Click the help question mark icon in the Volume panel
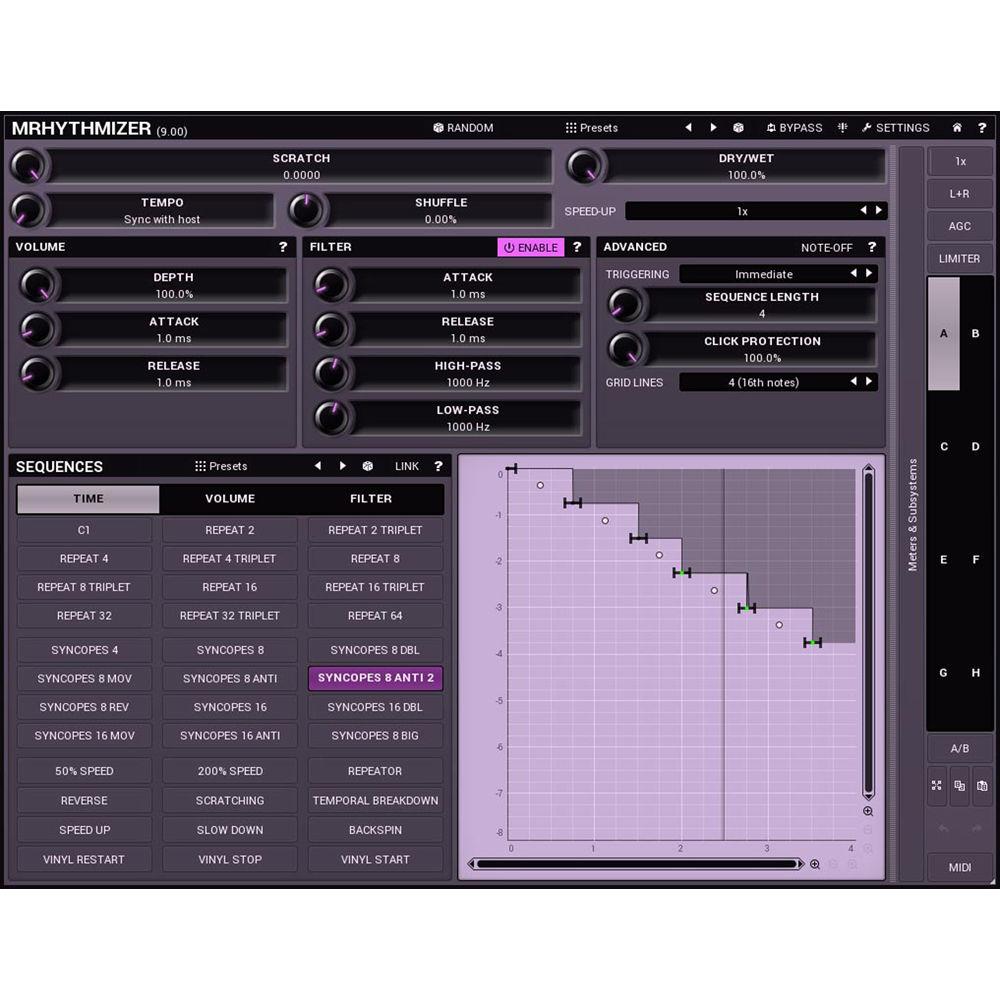Screen dimensions: 1000x1000 pyautogui.click(x=283, y=247)
